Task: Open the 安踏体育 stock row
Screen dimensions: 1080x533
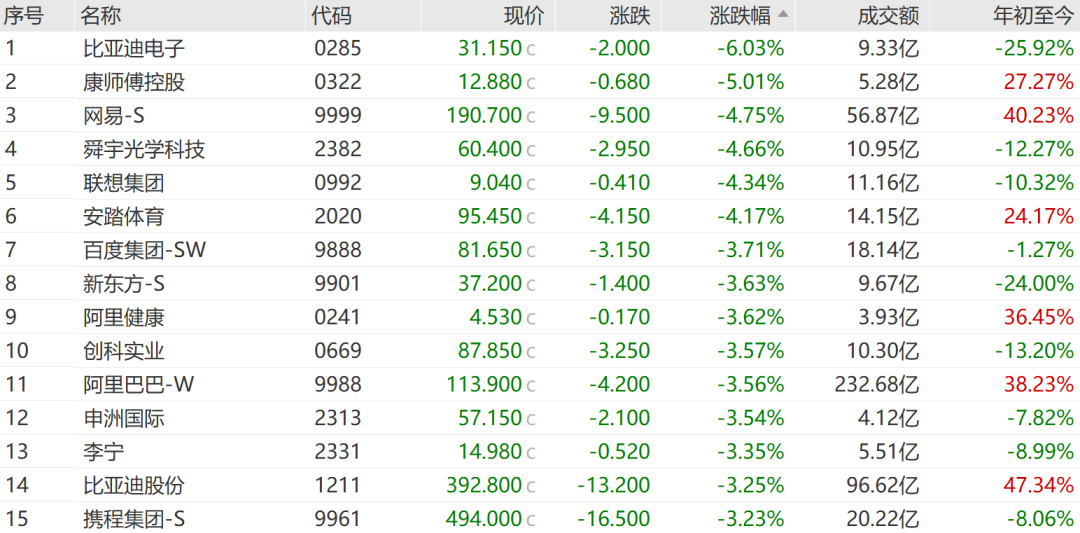Action: coord(124,216)
